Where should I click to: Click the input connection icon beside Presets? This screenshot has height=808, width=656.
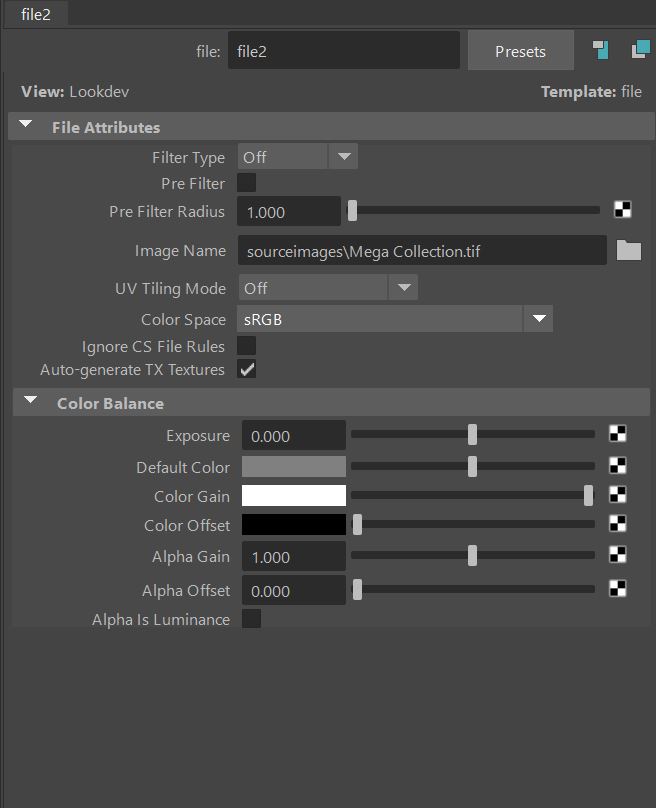(600, 50)
